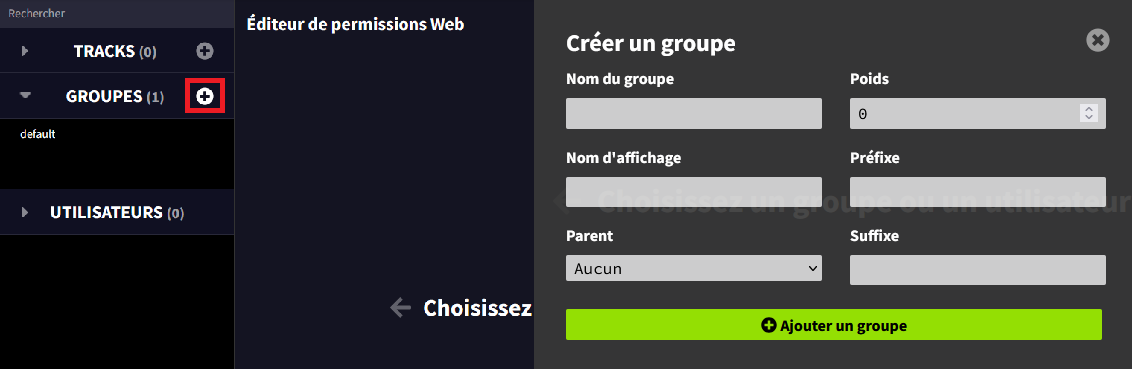Add a new track with plus icon

click(205, 51)
